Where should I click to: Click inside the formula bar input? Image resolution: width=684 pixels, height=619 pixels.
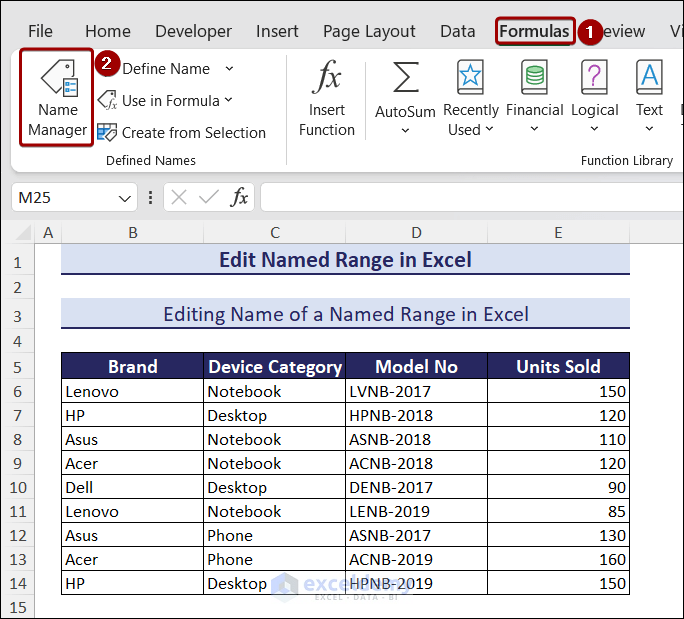470,198
